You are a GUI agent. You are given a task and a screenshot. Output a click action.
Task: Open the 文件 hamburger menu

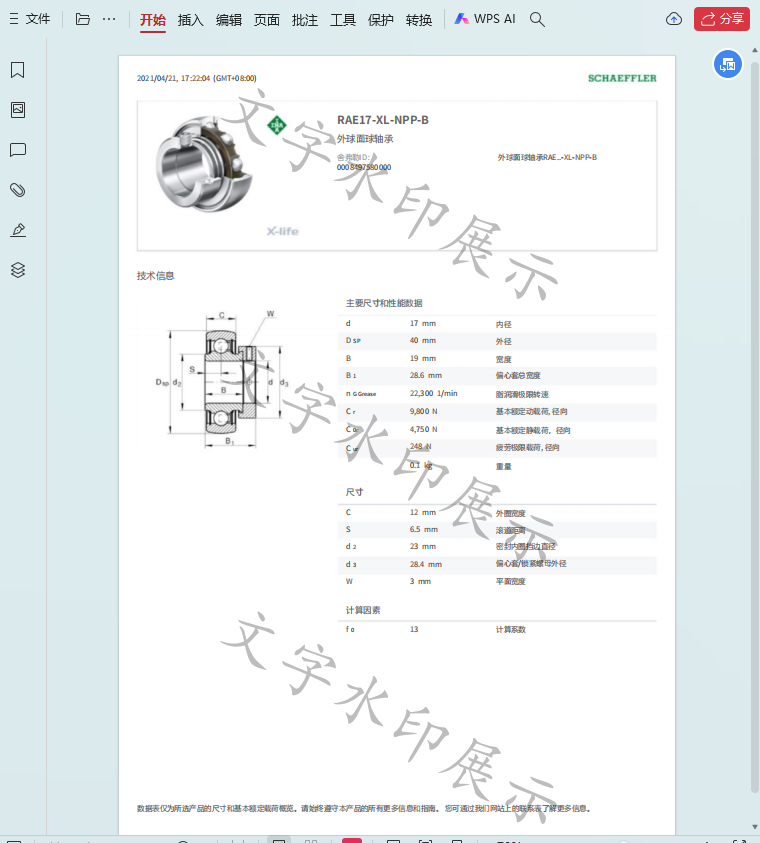pos(30,19)
